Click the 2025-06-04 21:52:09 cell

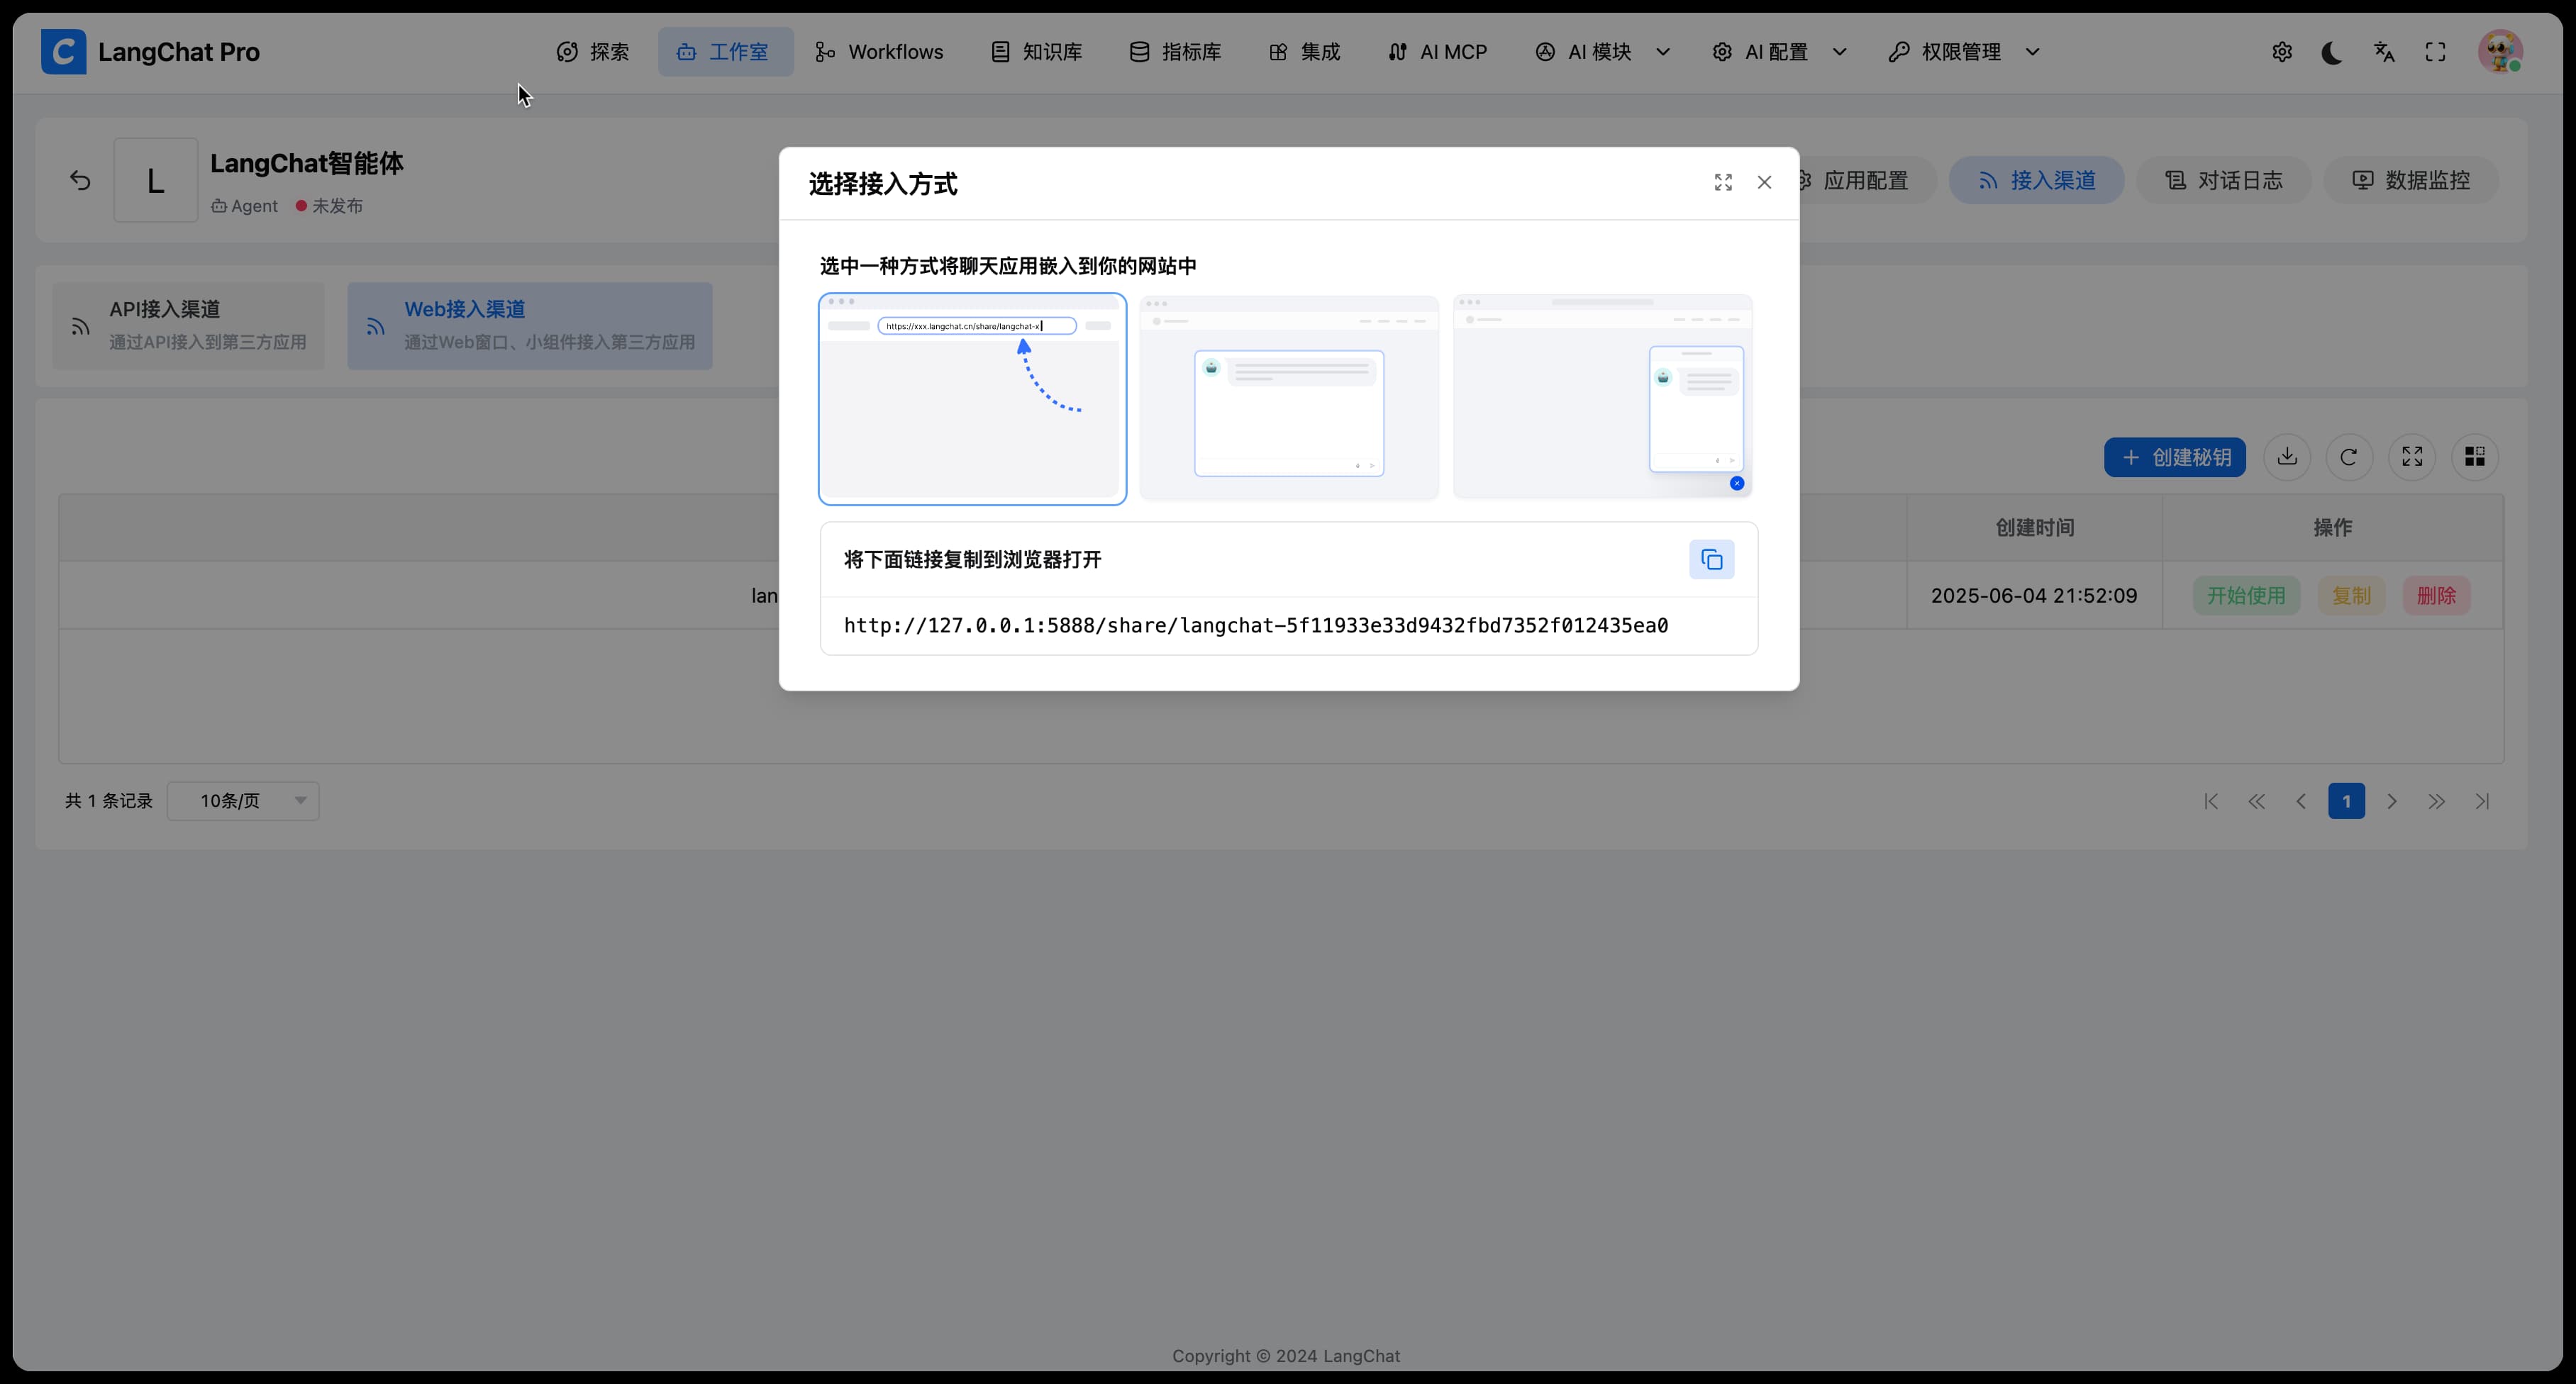tap(2034, 596)
